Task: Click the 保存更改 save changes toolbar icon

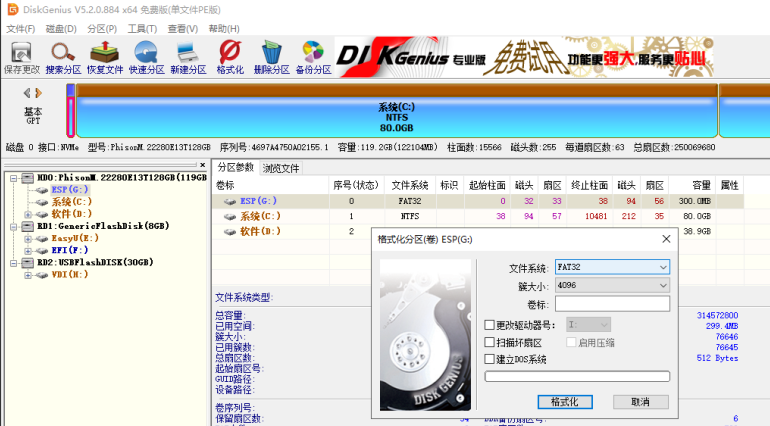Action: (22, 56)
